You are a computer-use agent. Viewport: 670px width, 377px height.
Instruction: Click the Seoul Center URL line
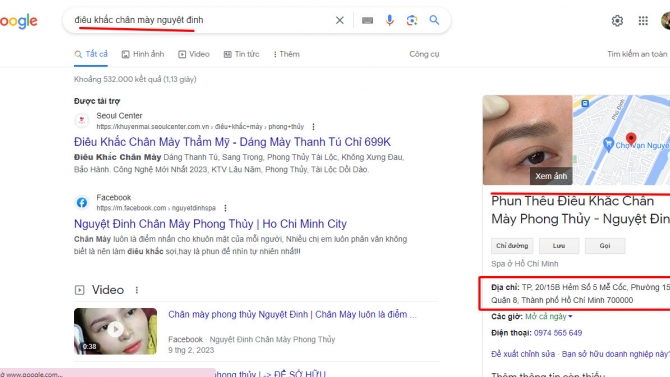coord(200,127)
